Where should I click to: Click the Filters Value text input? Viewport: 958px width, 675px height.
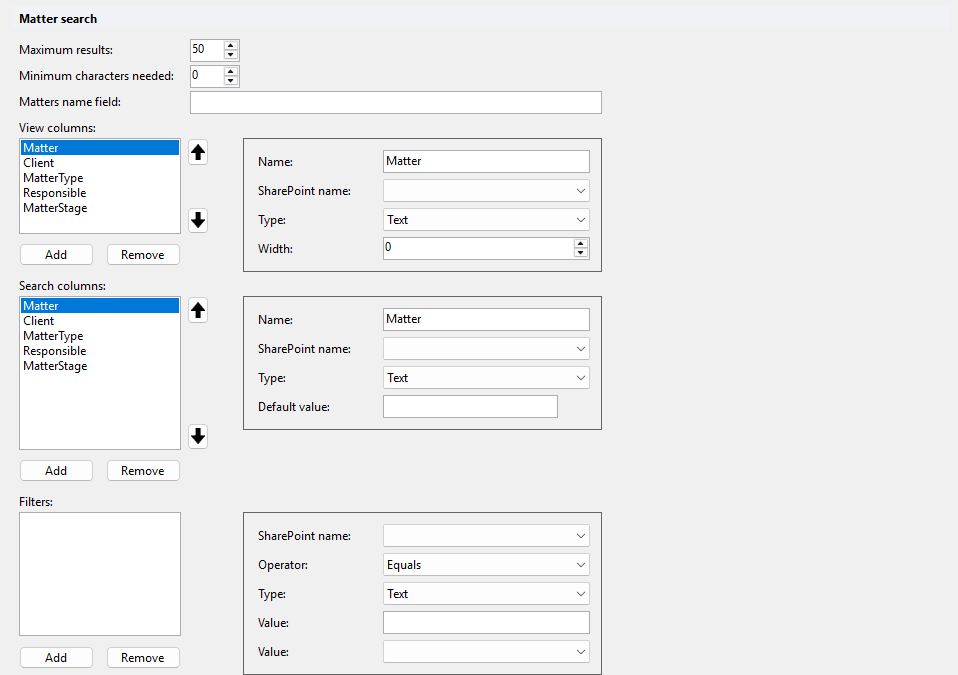(x=486, y=622)
